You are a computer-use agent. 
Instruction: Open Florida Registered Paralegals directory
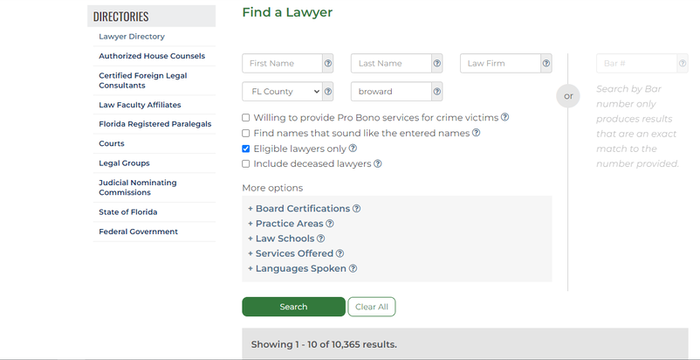(x=155, y=124)
